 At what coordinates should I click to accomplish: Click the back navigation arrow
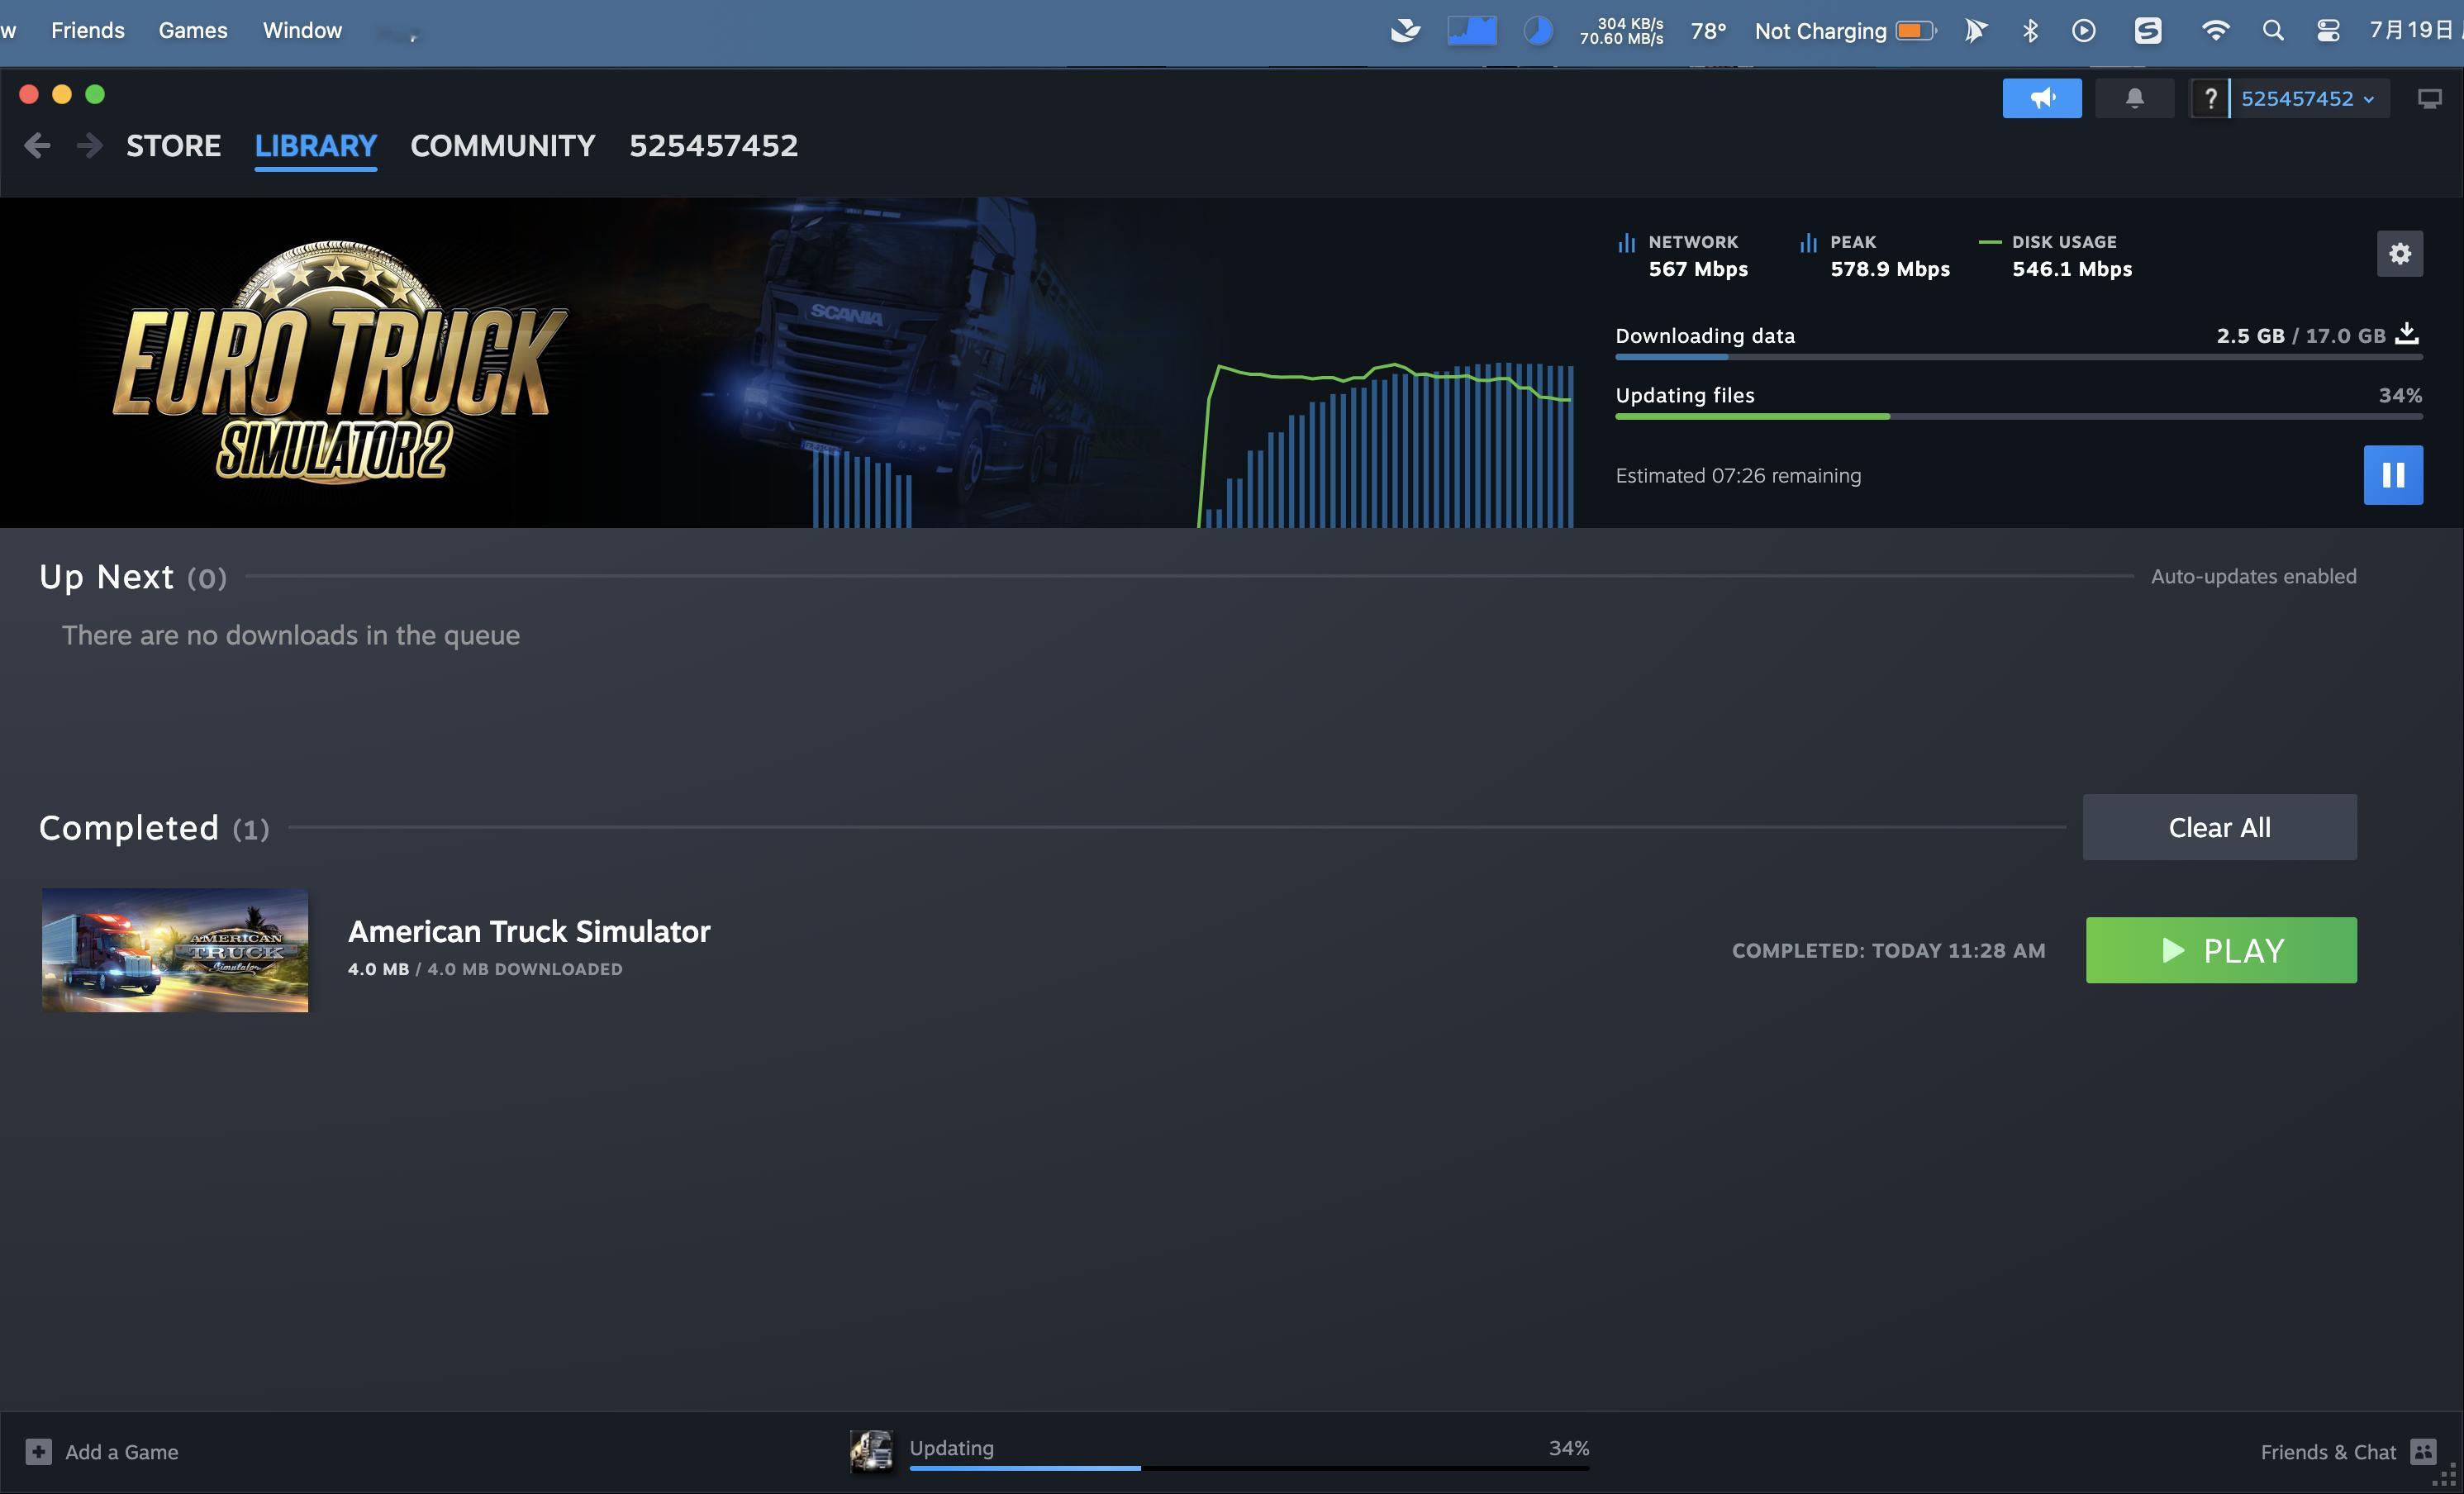(x=37, y=146)
